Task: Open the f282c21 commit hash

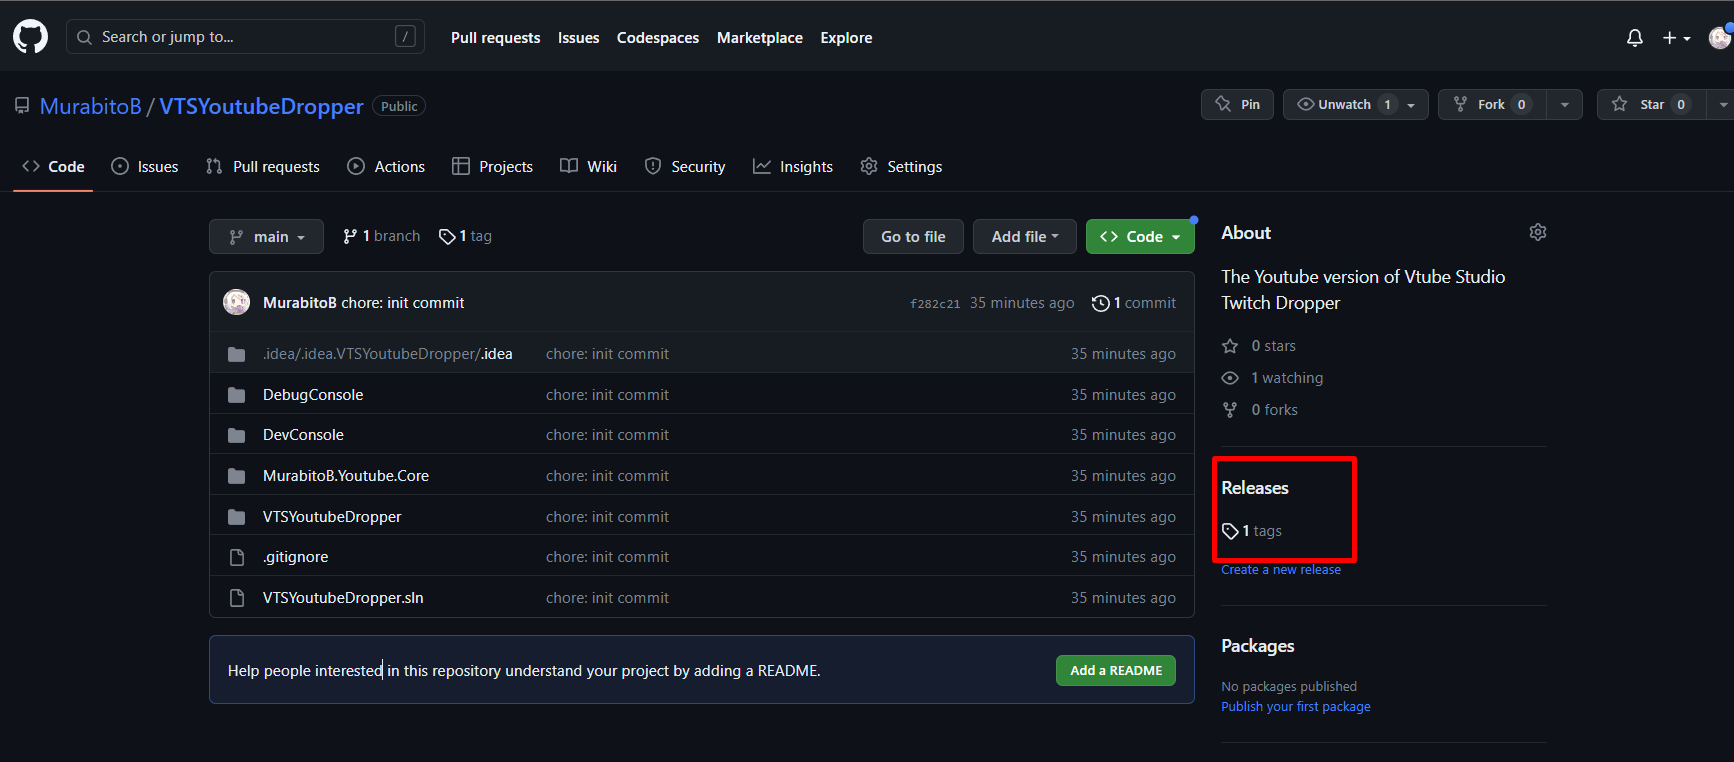Action: (x=935, y=303)
